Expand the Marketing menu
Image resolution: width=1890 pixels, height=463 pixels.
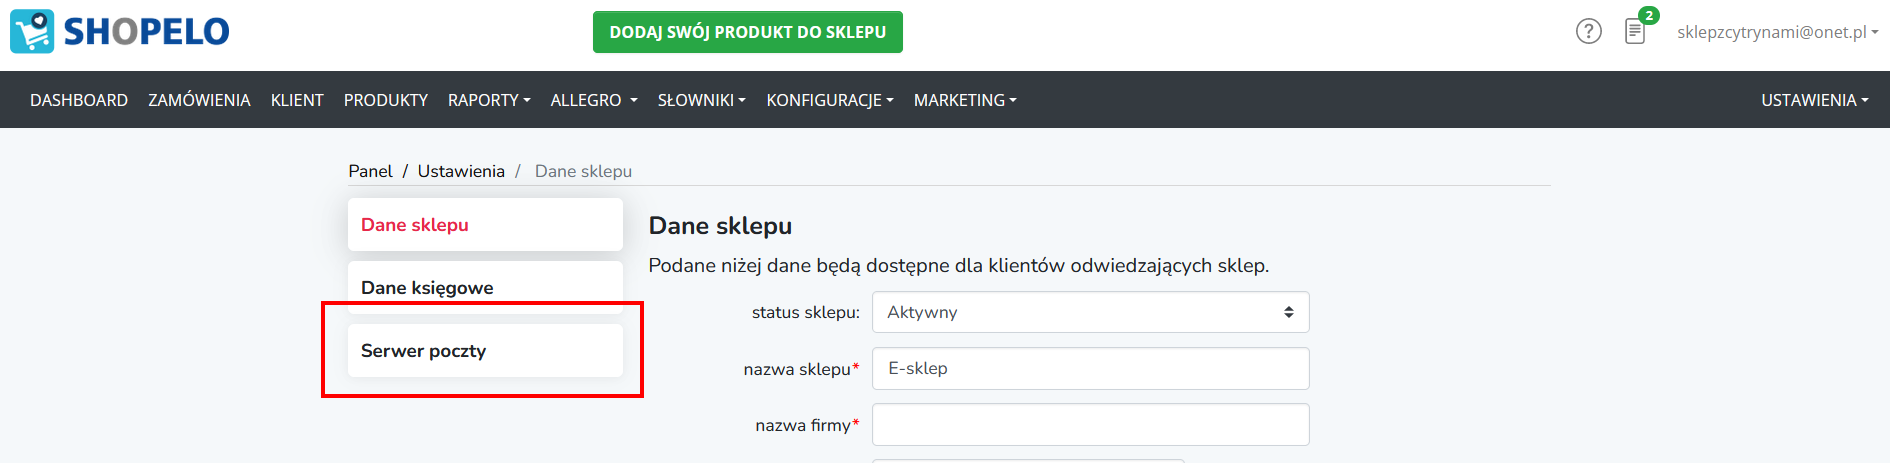click(x=965, y=100)
